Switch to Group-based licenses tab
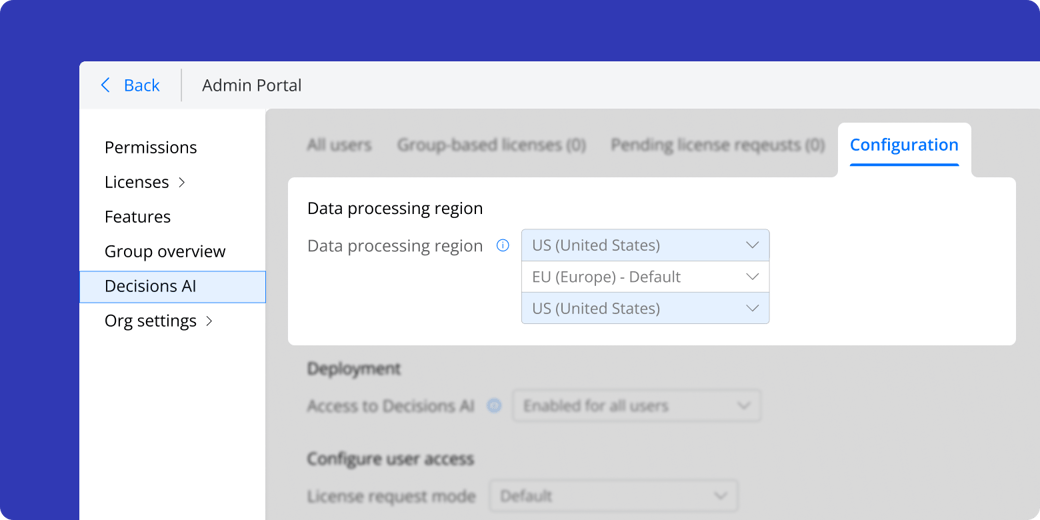The image size is (1040, 520). click(491, 145)
